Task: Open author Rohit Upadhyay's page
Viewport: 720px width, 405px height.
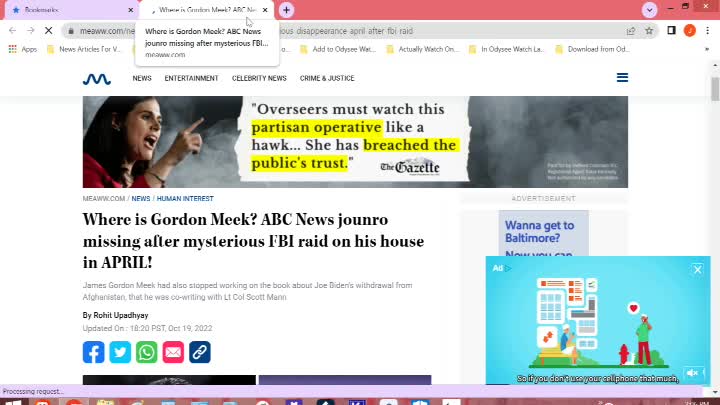Action: click(121, 315)
